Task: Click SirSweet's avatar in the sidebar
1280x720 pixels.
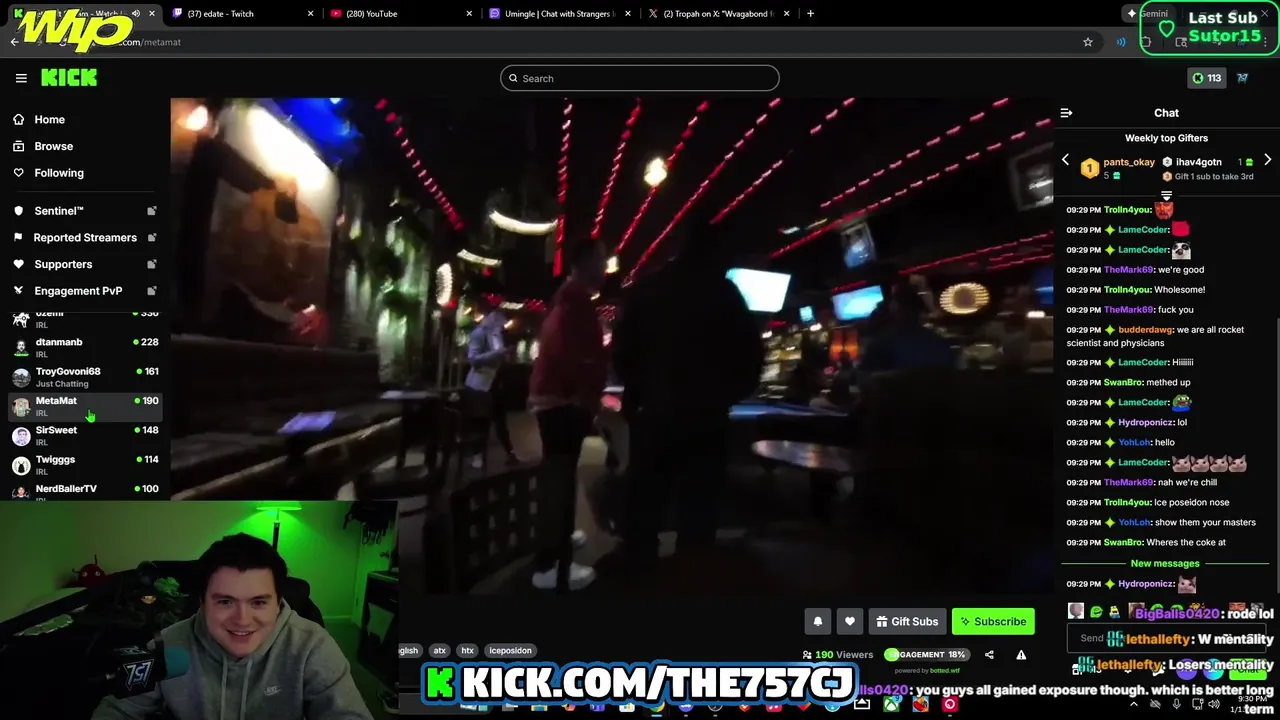Action: 21,436
